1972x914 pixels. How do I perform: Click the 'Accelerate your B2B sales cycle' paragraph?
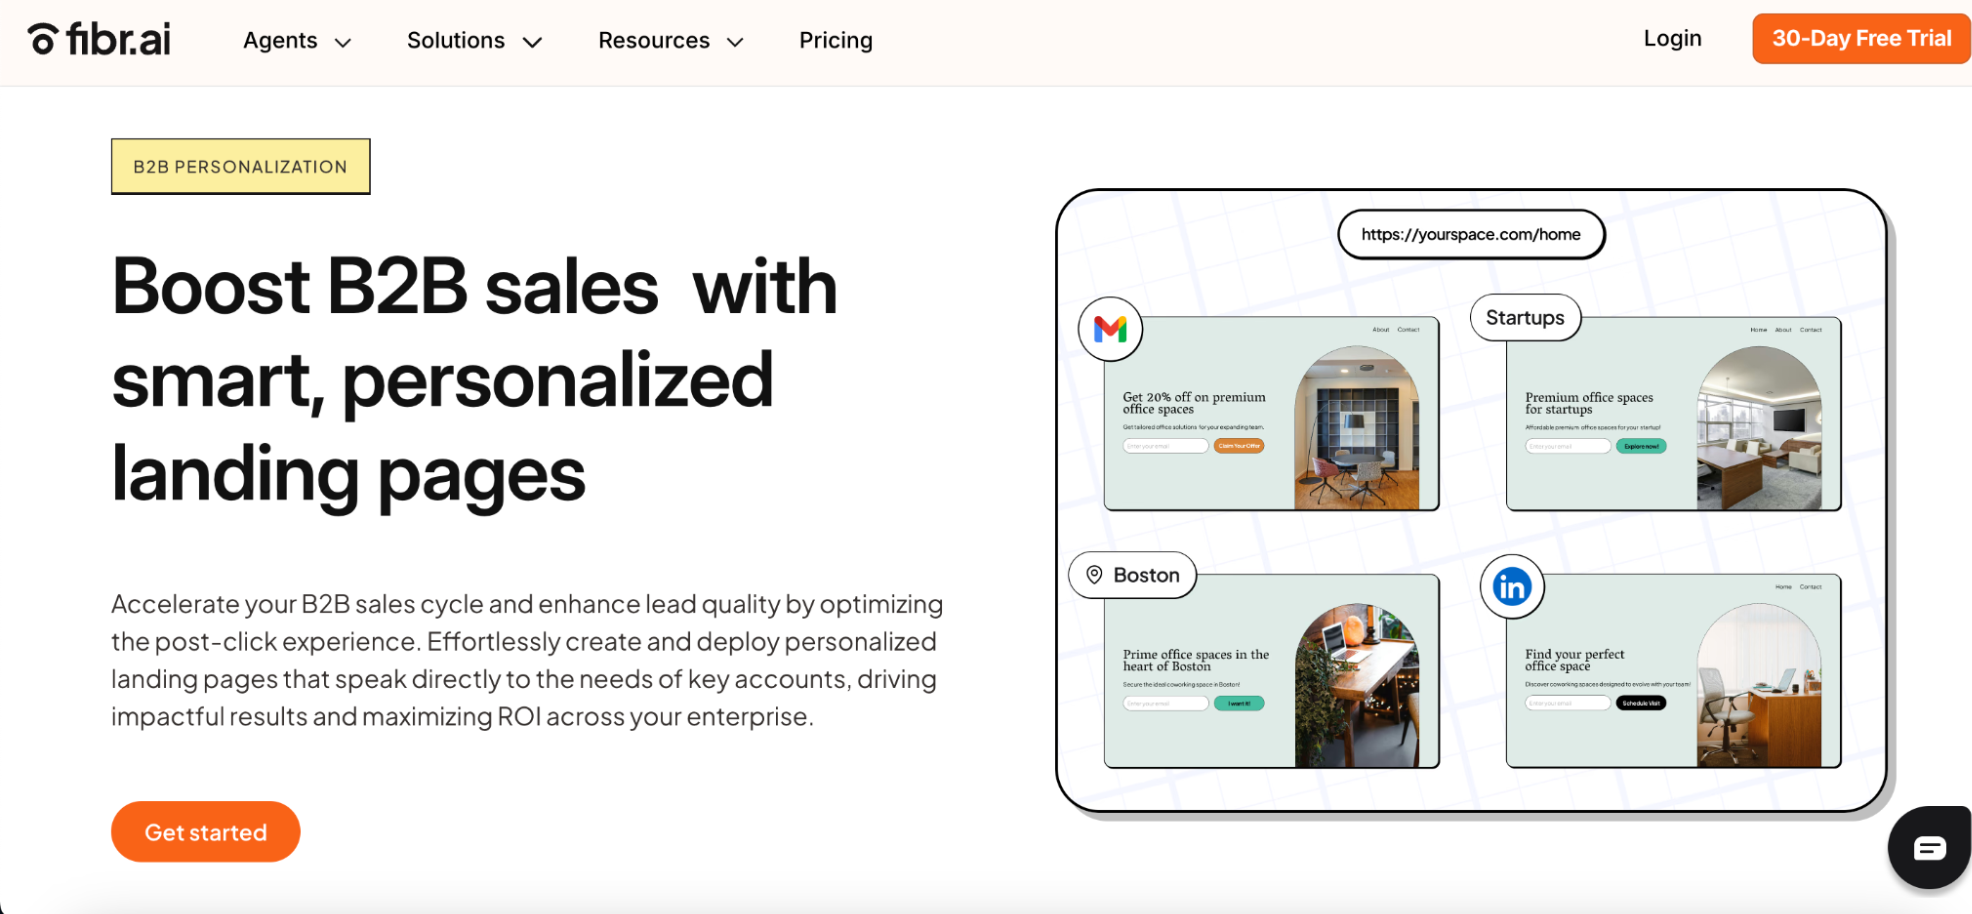pos(527,660)
